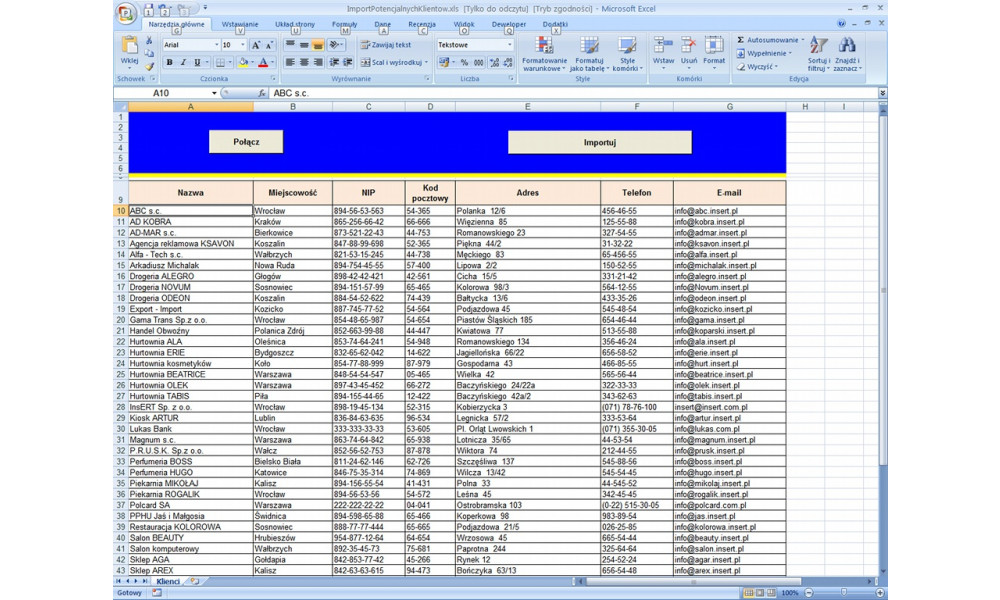1000x600 pixels.
Task: Cut selection with the scissors icon
Action: (x=149, y=40)
